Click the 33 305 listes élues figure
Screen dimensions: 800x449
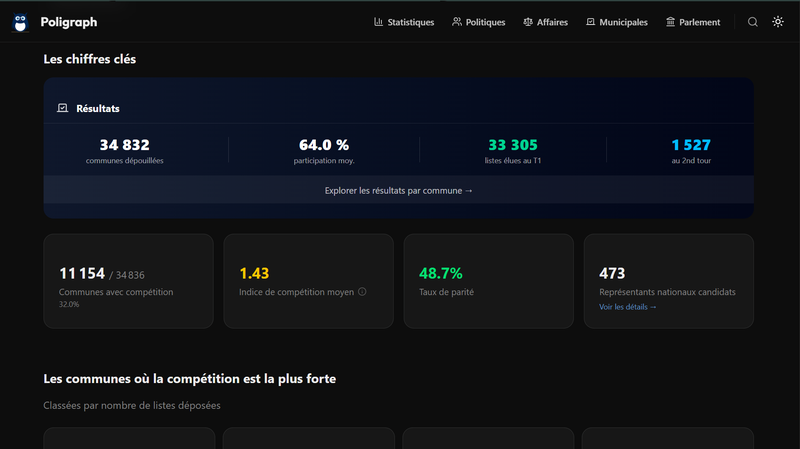pyautogui.click(x=513, y=146)
